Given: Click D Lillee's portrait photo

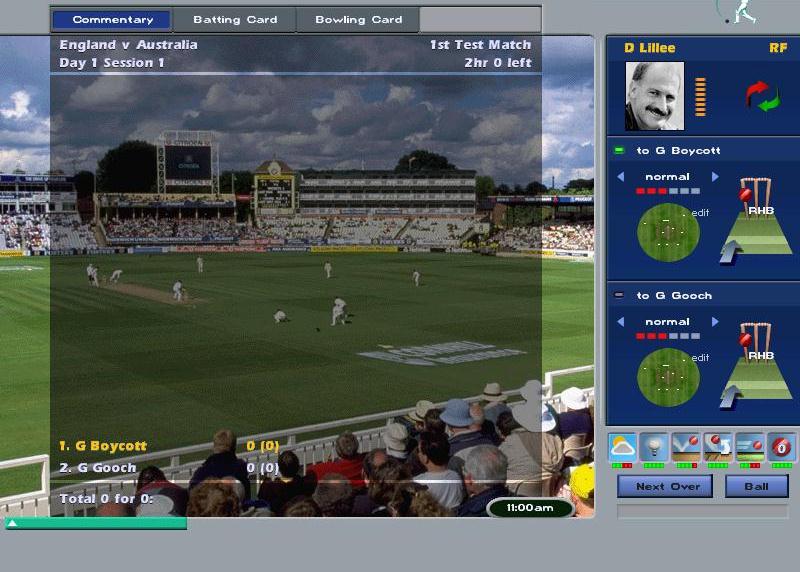Looking at the screenshot, I should click(x=654, y=96).
